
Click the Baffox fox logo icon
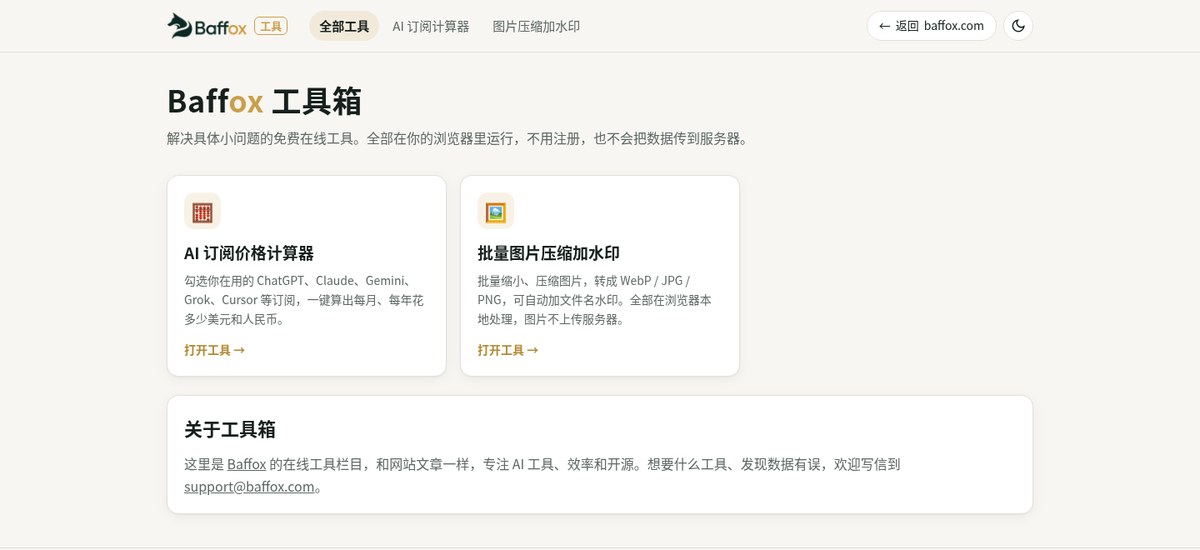(x=180, y=26)
